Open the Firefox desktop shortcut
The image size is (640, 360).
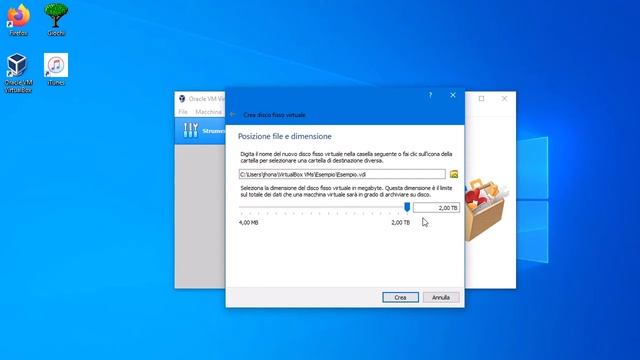(x=18, y=19)
